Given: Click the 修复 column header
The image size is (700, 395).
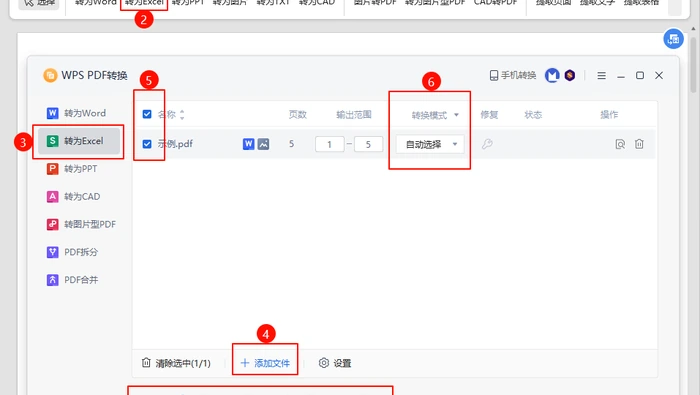Looking at the screenshot, I should click(489, 115).
